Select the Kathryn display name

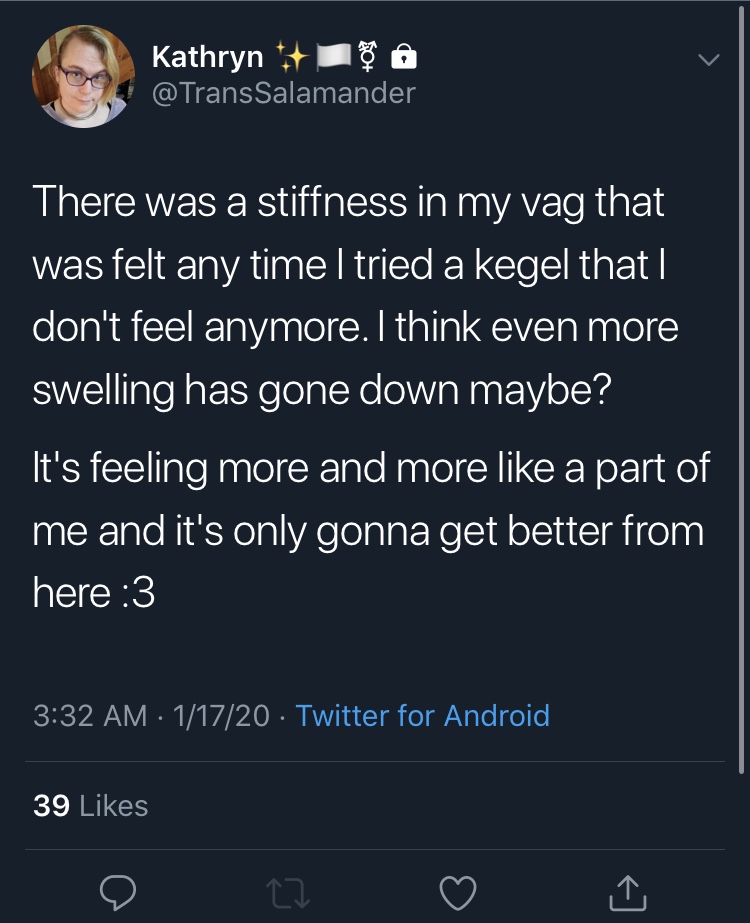[x=207, y=57]
